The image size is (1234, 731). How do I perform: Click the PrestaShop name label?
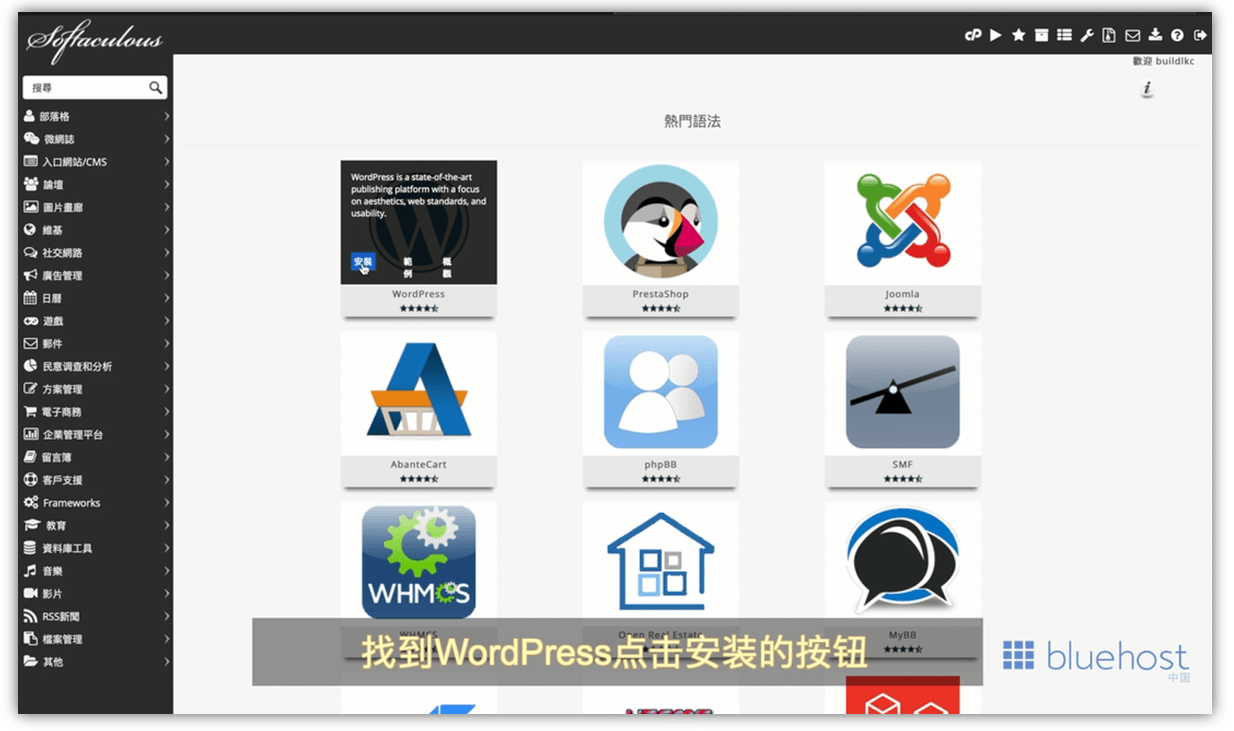click(x=661, y=294)
